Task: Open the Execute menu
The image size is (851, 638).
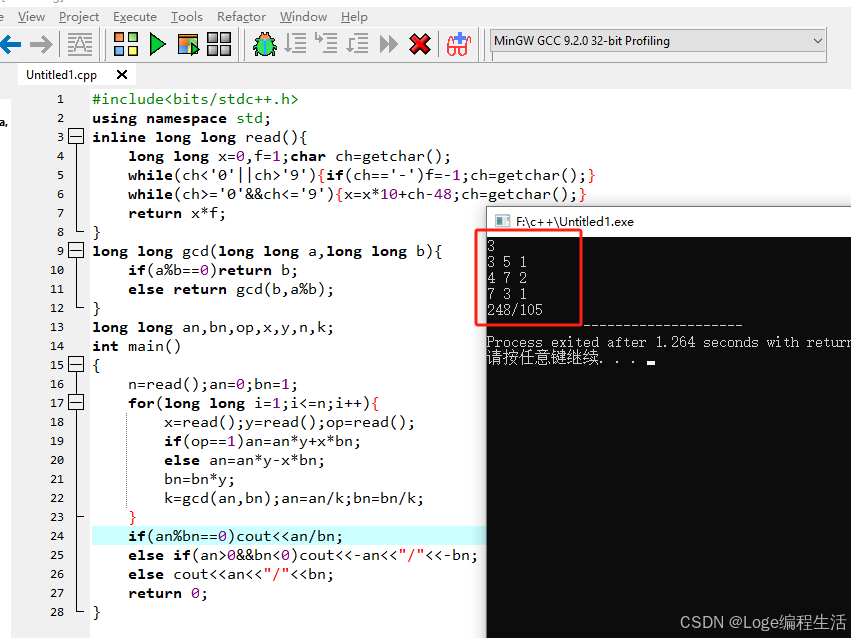Action: point(135,17)
